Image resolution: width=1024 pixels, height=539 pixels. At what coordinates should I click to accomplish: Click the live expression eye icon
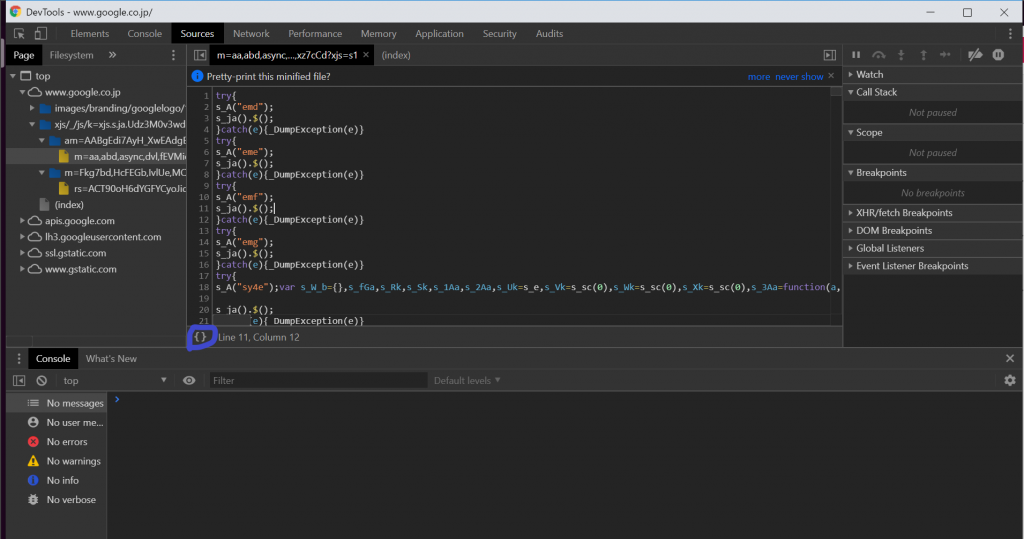click(189, 380)
